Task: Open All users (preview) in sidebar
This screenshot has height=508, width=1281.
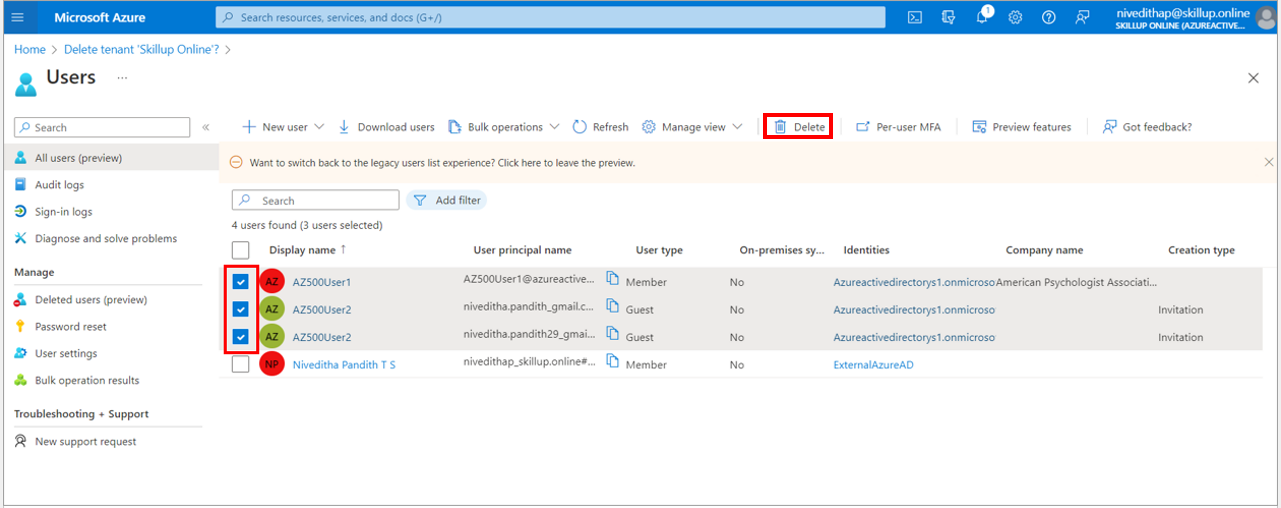Action: click(110, 158)
